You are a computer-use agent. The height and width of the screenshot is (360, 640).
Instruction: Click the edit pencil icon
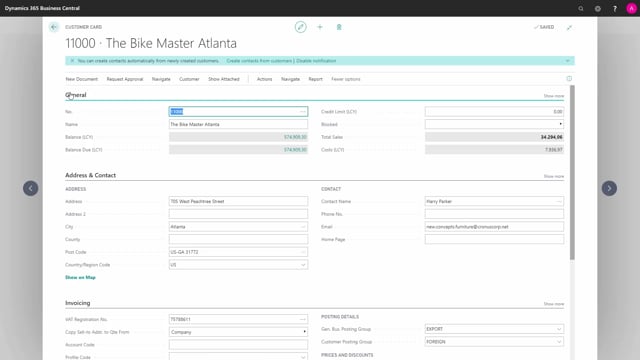click(x=300, y=27)
